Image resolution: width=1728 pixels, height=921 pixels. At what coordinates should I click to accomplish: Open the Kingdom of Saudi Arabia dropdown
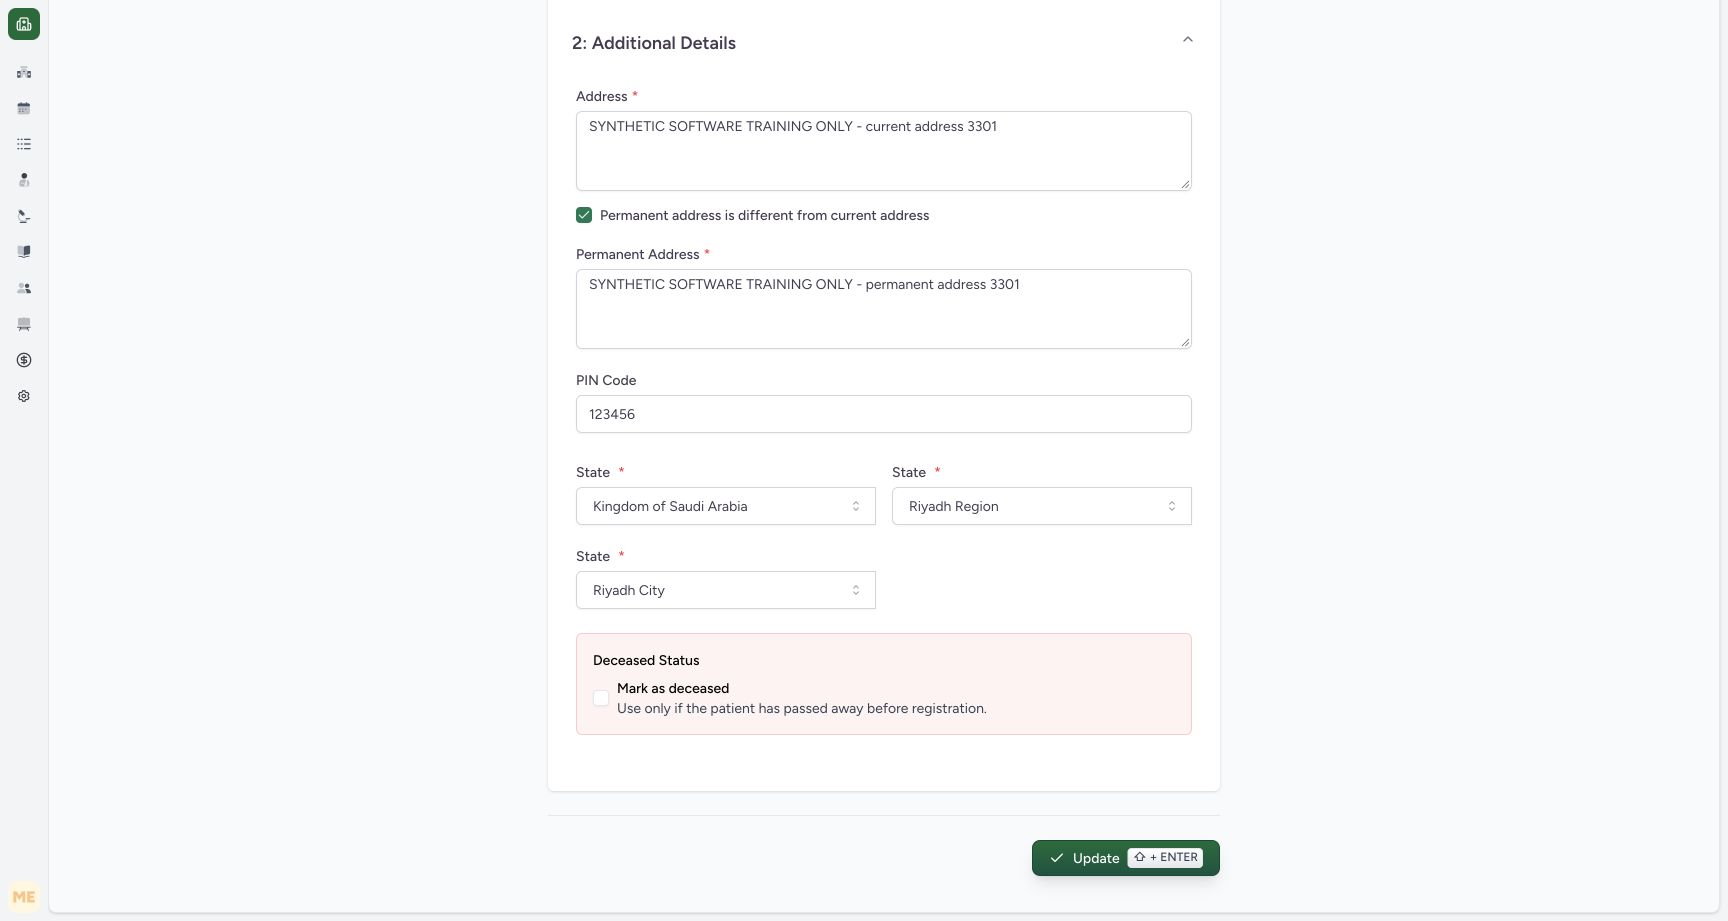(726, 506)
